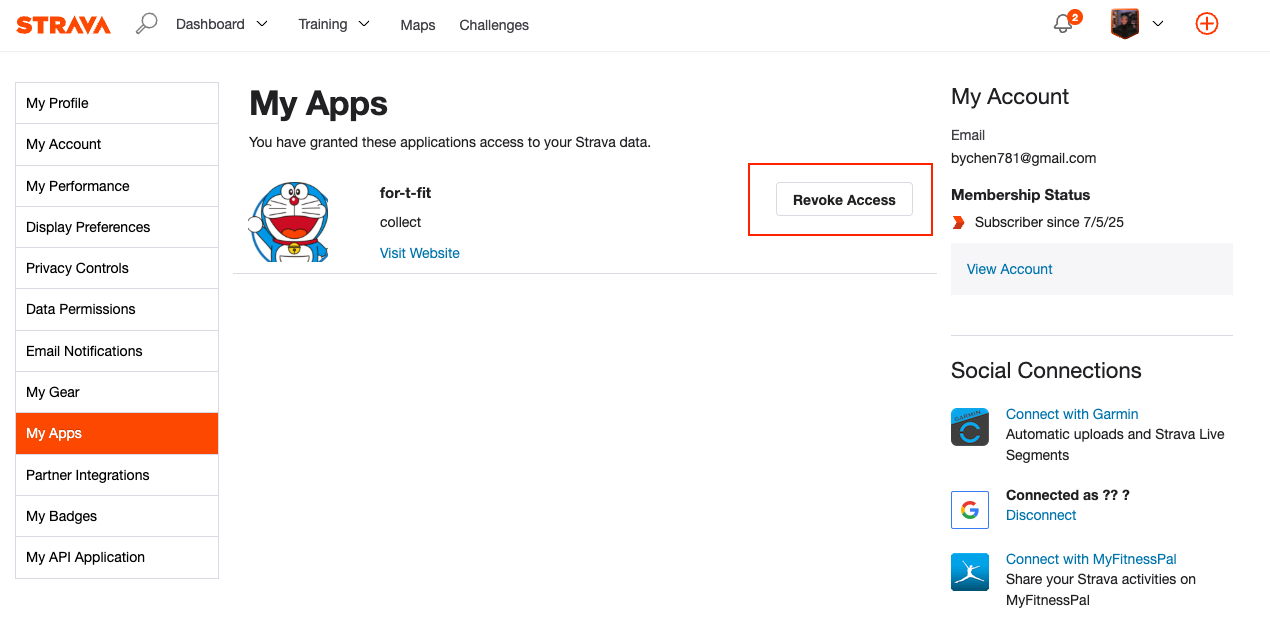The image size is (1270, 642).
Task: Click the orange plus upload icon
Action: pyautogui.click(x=1207, y=24)
